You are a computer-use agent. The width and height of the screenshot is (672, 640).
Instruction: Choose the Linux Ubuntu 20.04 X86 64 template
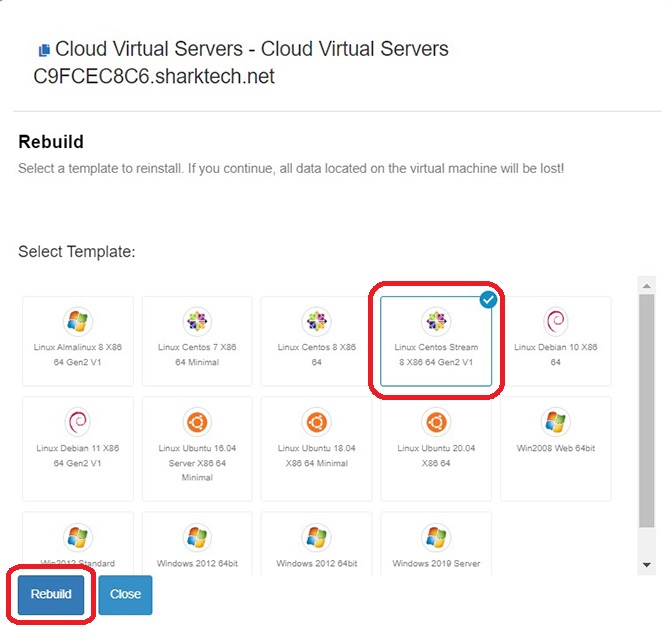point(436,449)
